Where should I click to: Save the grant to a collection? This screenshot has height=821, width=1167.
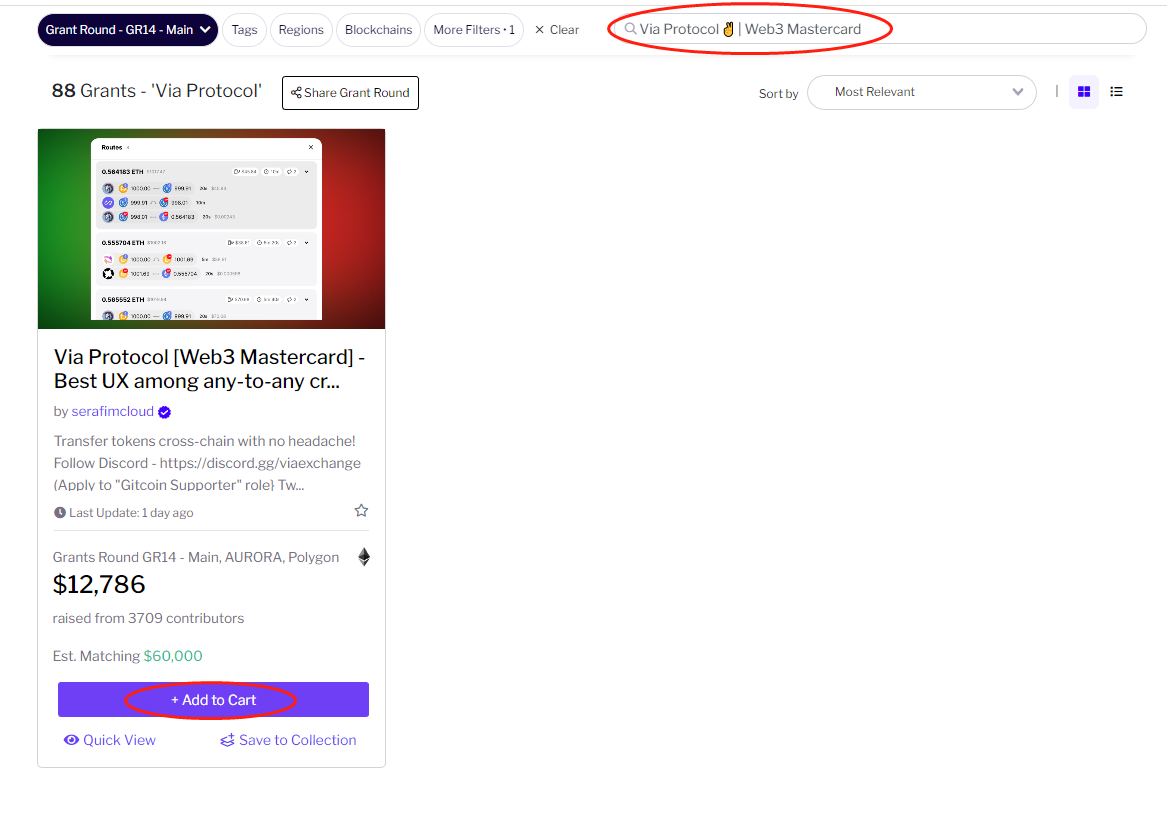click(288, 740)
